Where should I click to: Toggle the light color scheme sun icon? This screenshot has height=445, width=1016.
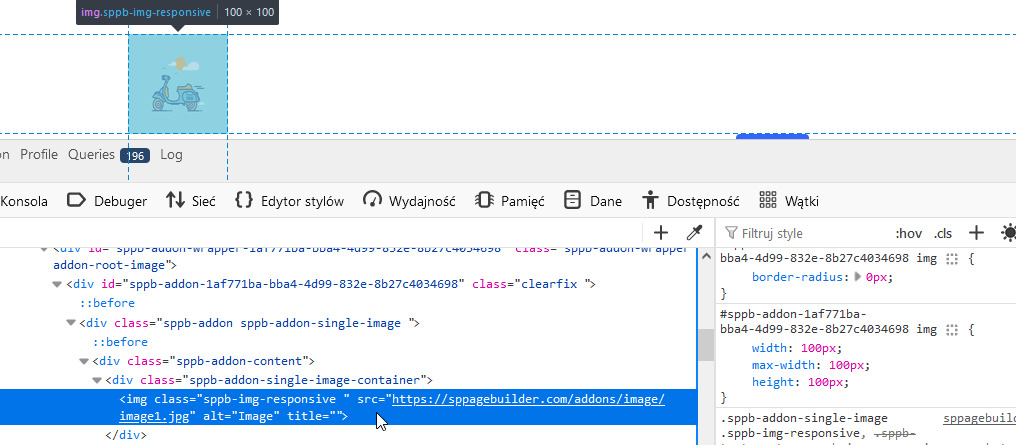(x=1007, y=233)
